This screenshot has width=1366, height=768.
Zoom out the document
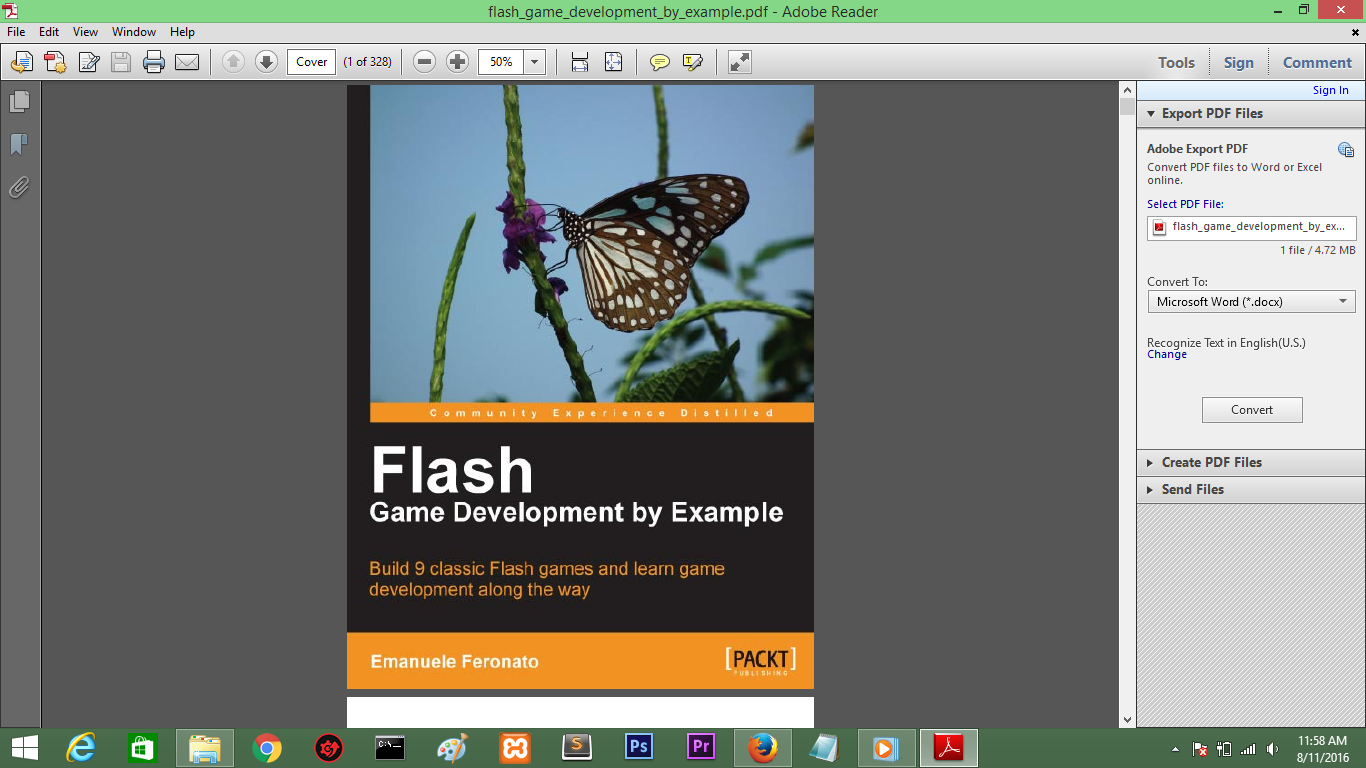(424, 62)
